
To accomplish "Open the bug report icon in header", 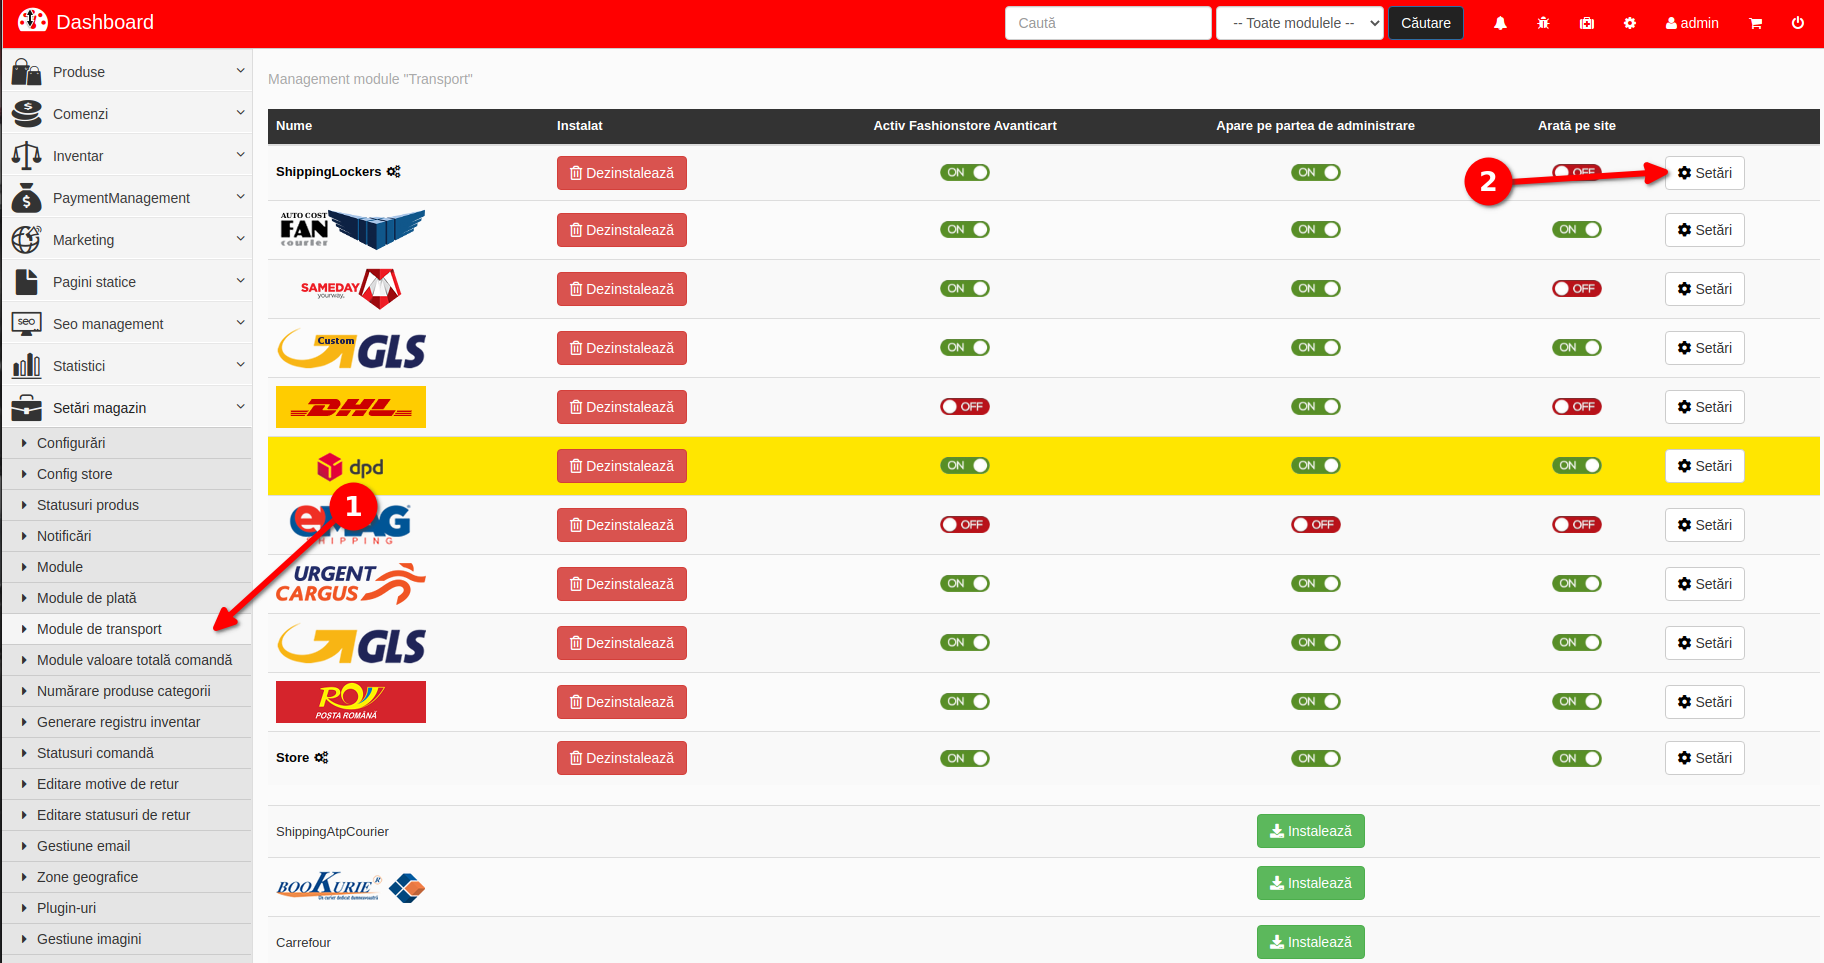I will point(1543,23).
